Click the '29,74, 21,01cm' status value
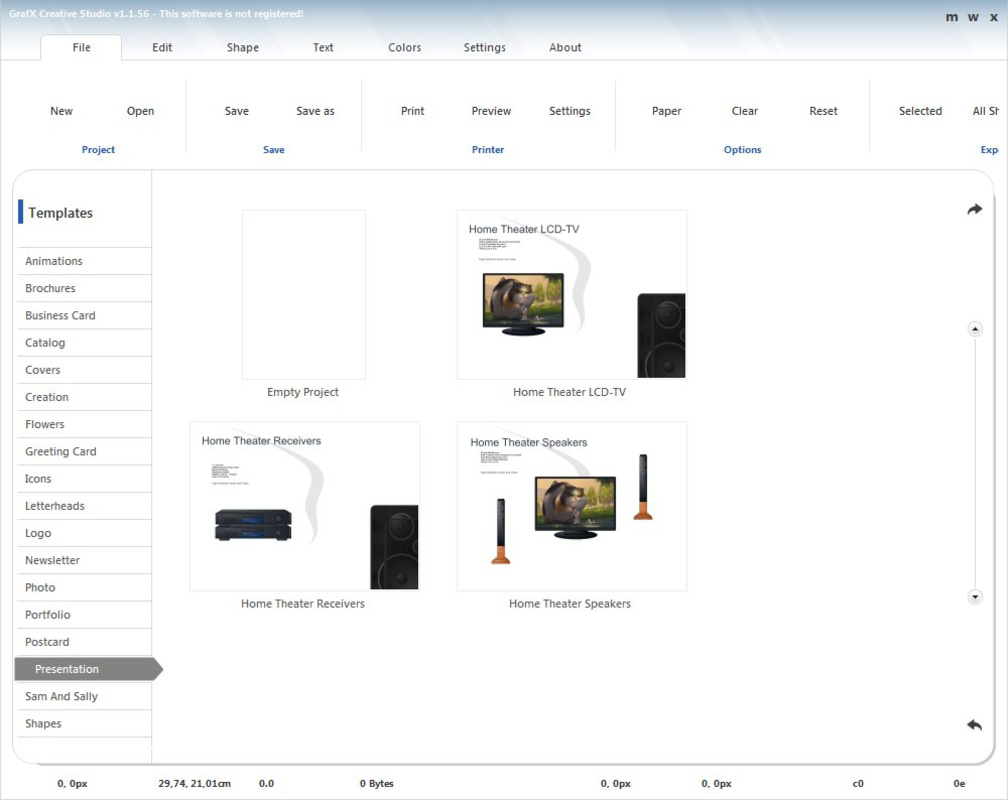The height and width of the screenshot is (800, 1008). [x=194, y=784]
